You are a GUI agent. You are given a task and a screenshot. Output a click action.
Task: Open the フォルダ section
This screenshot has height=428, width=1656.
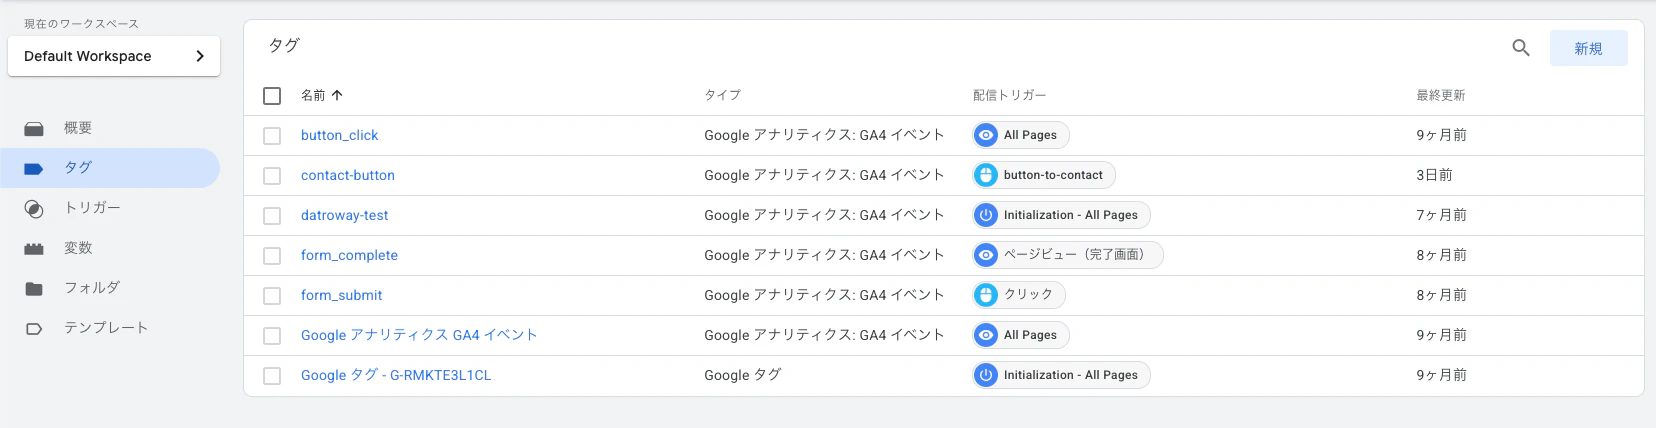(110, 288)
